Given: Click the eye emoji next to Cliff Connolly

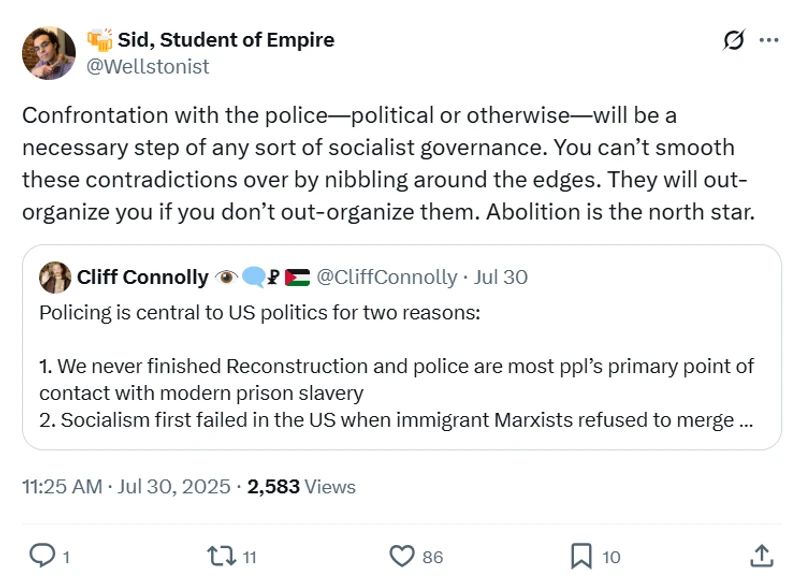Looking at the screenshot, I should tap(227, 277).
